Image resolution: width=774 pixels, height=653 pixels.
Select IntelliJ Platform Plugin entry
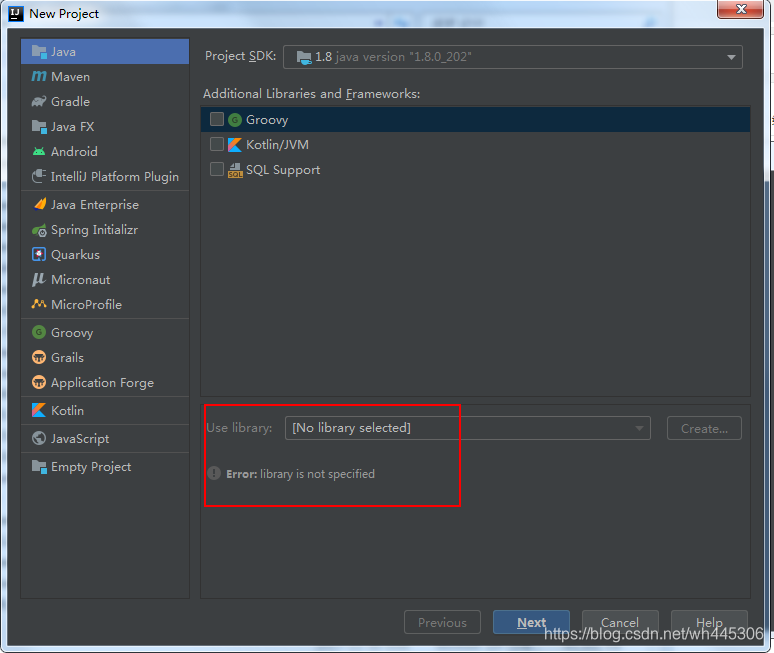[x=105, y=176]
